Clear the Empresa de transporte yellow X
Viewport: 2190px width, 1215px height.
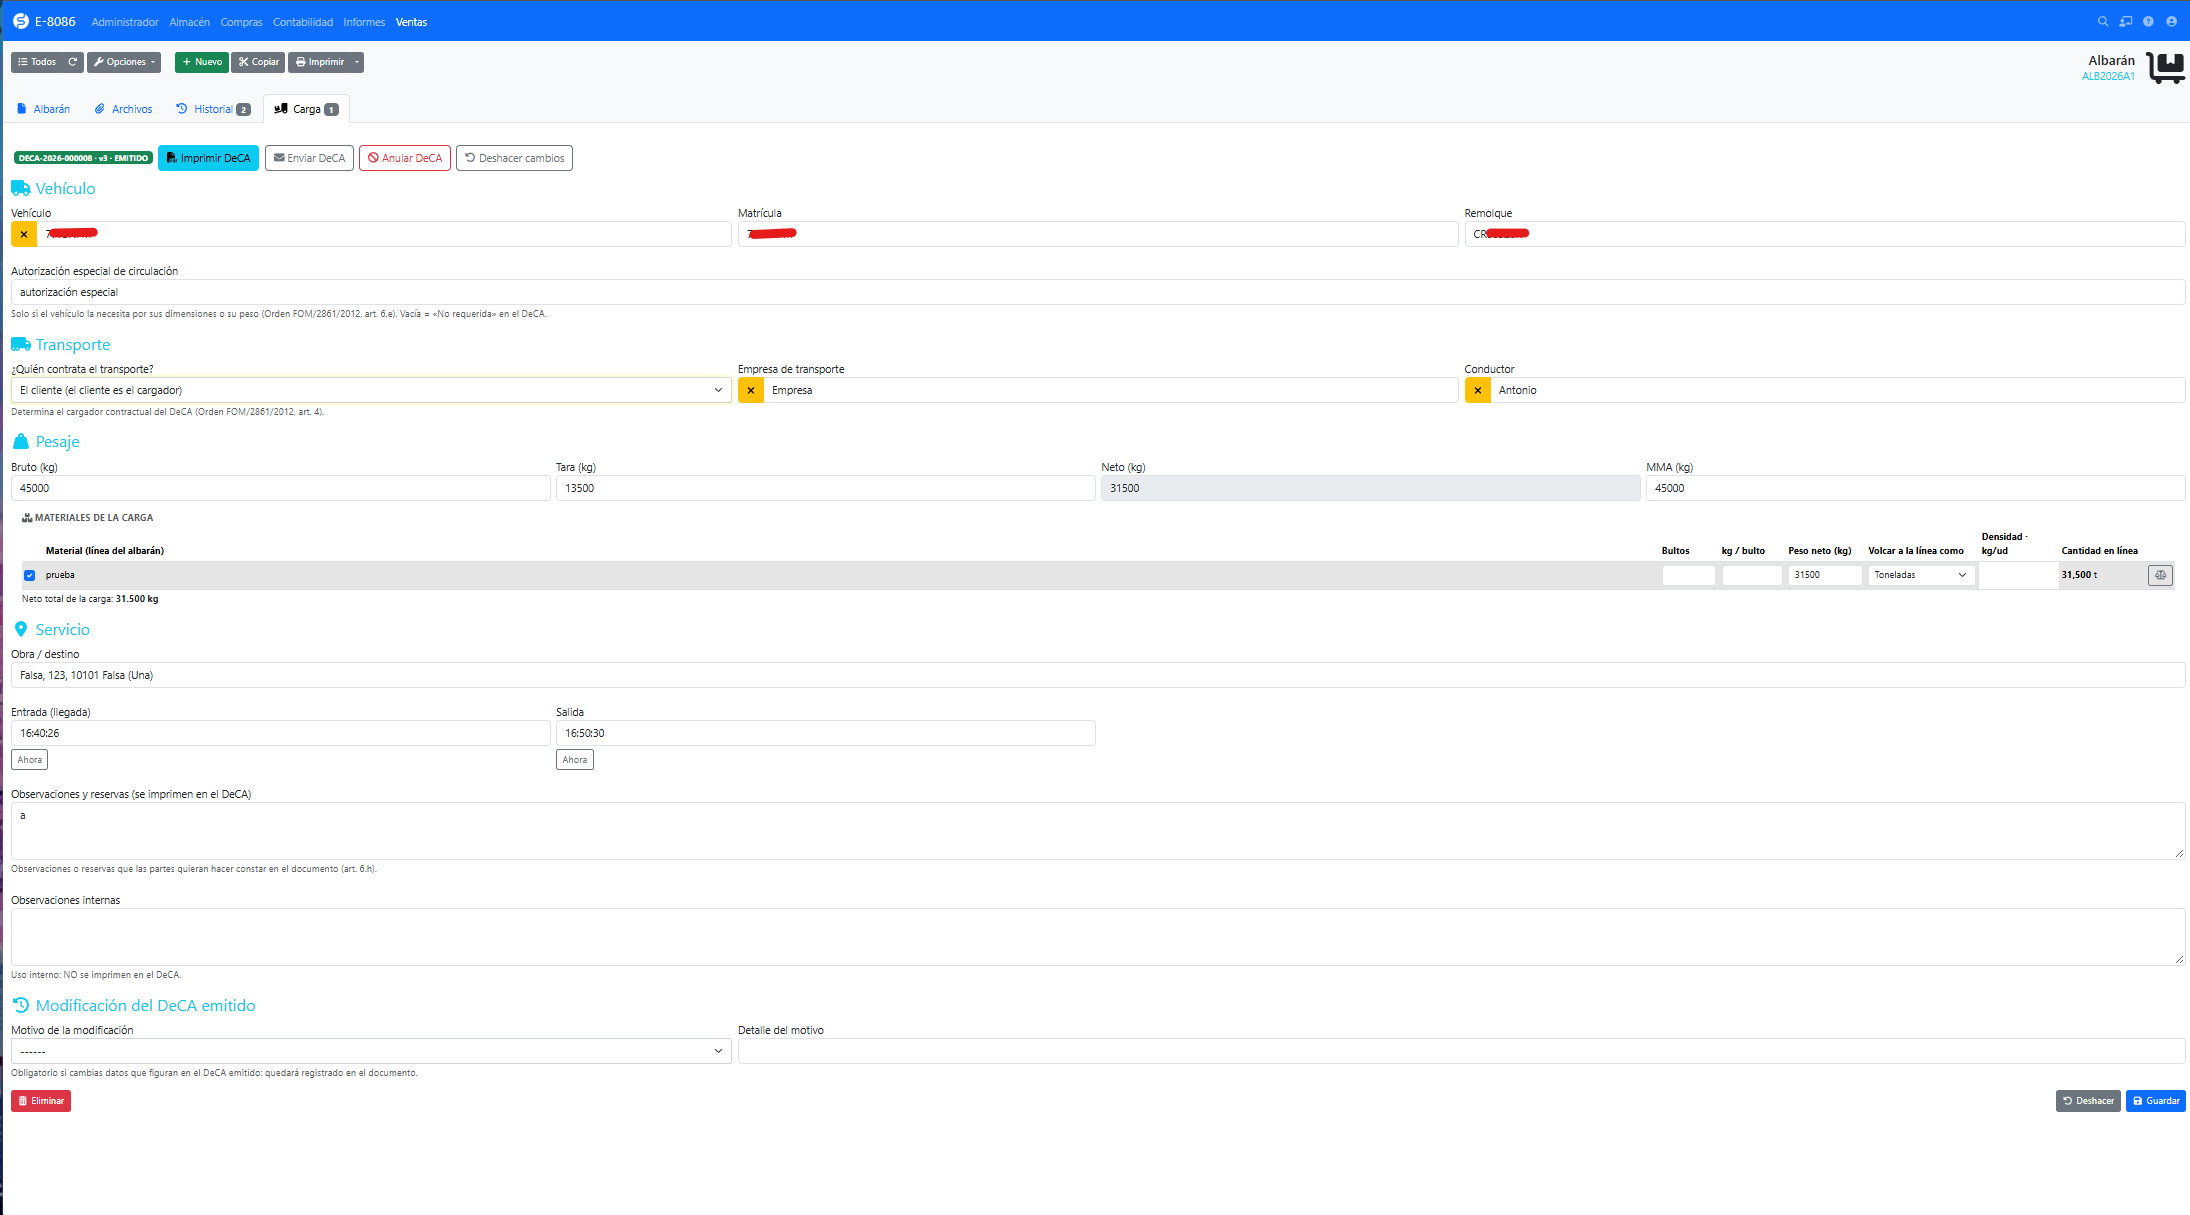pyautogui.click(x=751, y=390)
